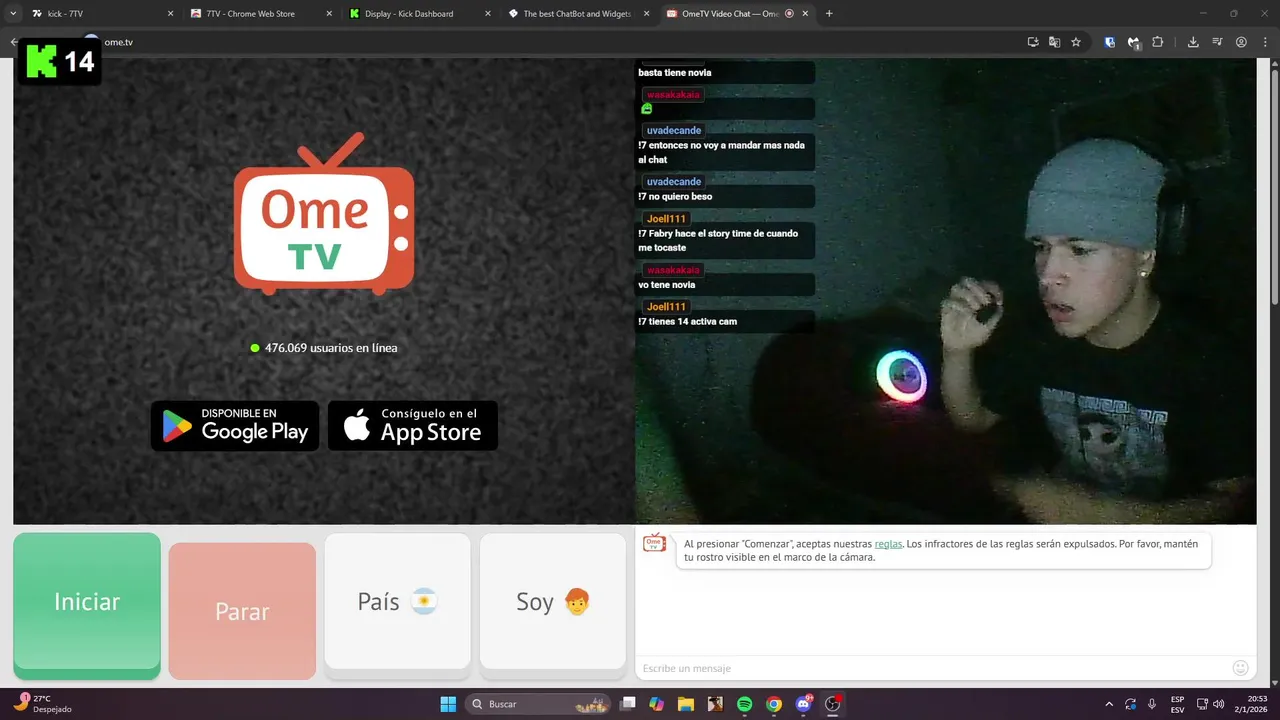Open the Soy gender selector
Image resolution: width=1280 pixels, height=720 pixels.
pos(553,602)
